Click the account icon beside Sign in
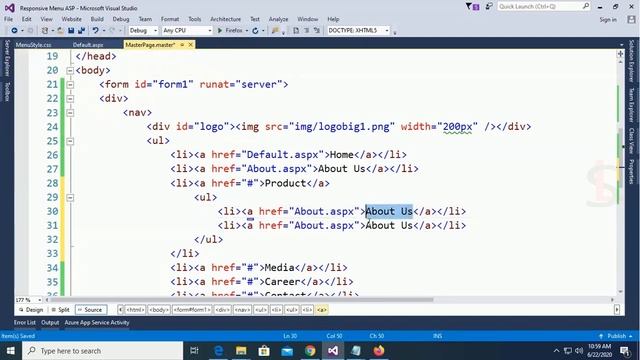Image resolution: width=640 pixels, height=360 pixels. point(631,19)
